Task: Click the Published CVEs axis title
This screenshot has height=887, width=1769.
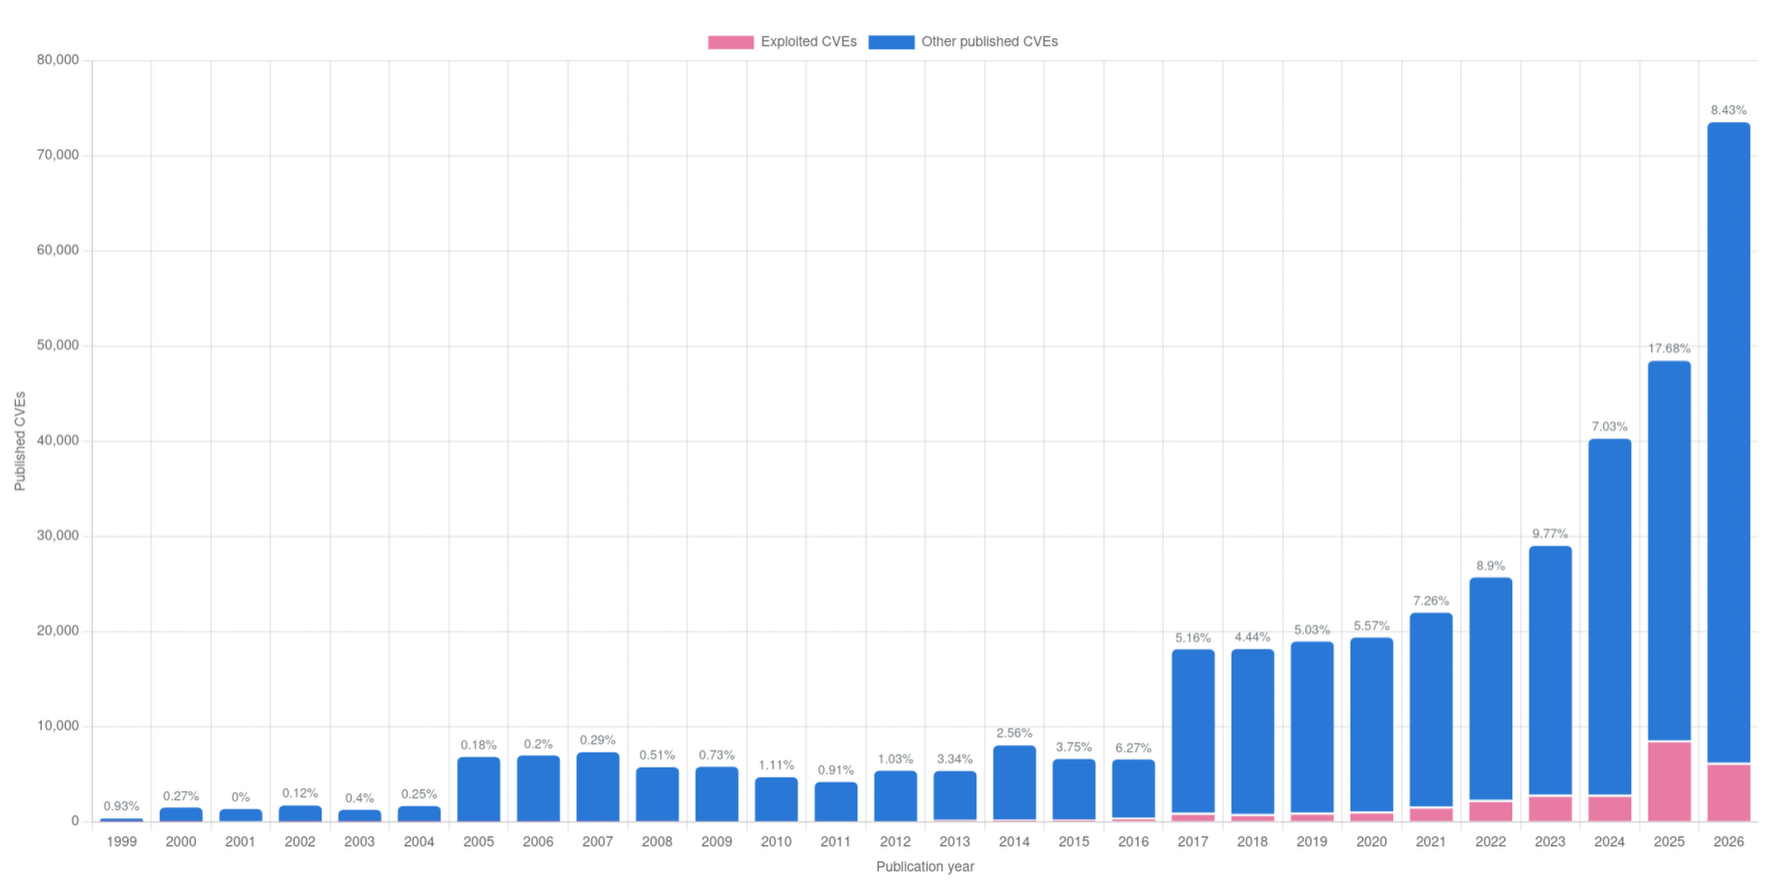Action: (x=20, y=441)
